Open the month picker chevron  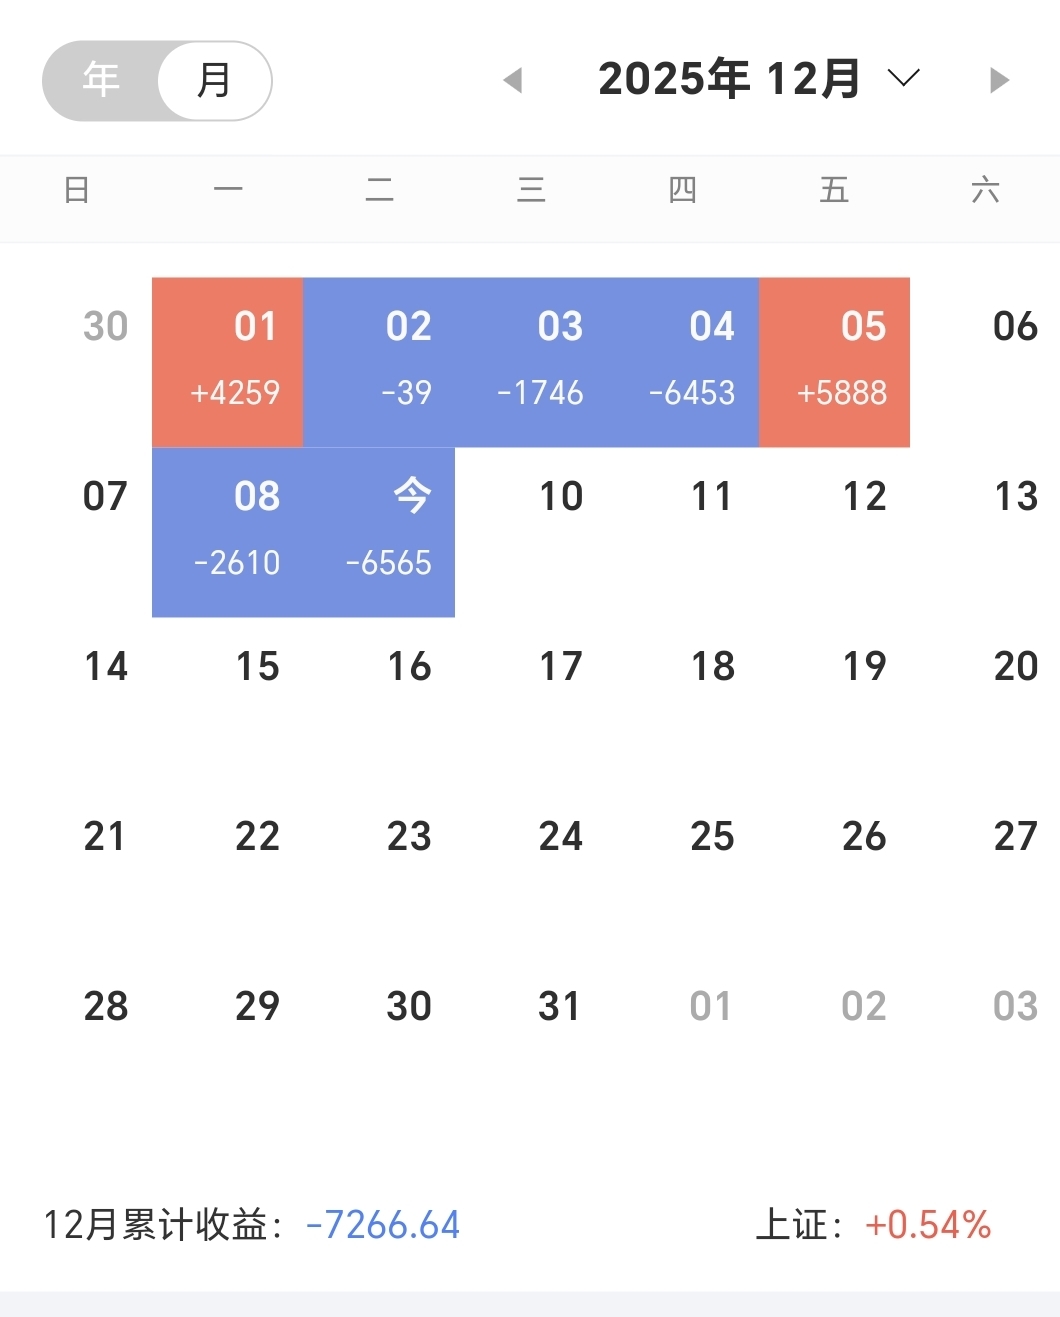pos(903,78)
